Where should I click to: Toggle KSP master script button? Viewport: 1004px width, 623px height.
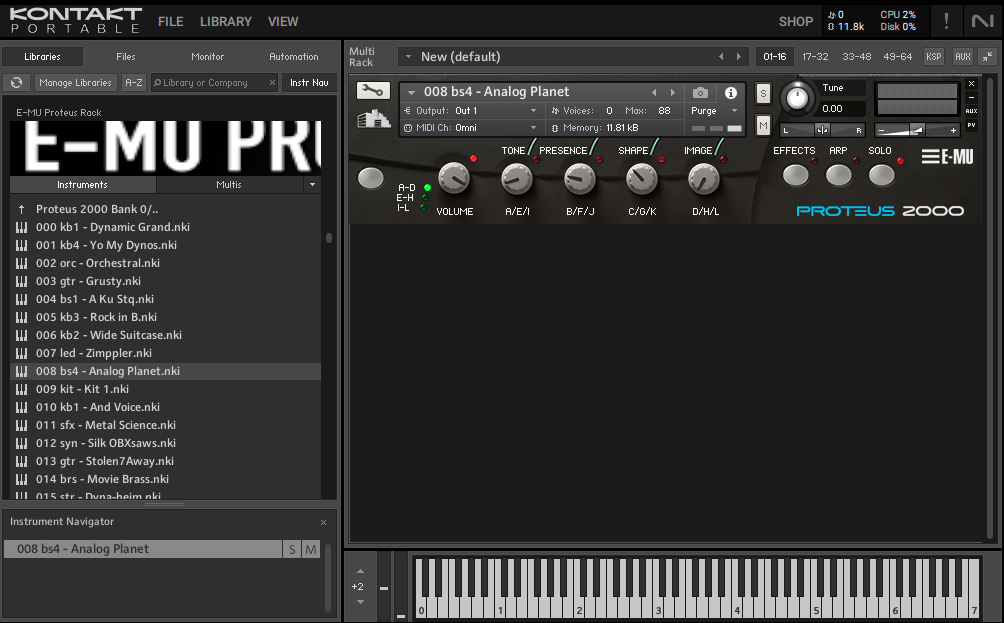click(934, 56)
